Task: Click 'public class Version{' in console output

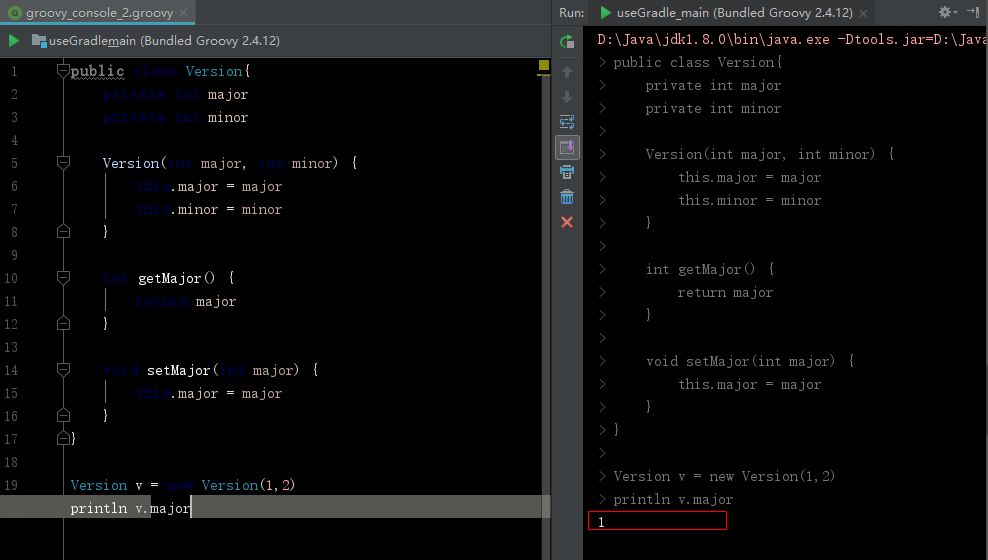Action: tap(698, 62)
